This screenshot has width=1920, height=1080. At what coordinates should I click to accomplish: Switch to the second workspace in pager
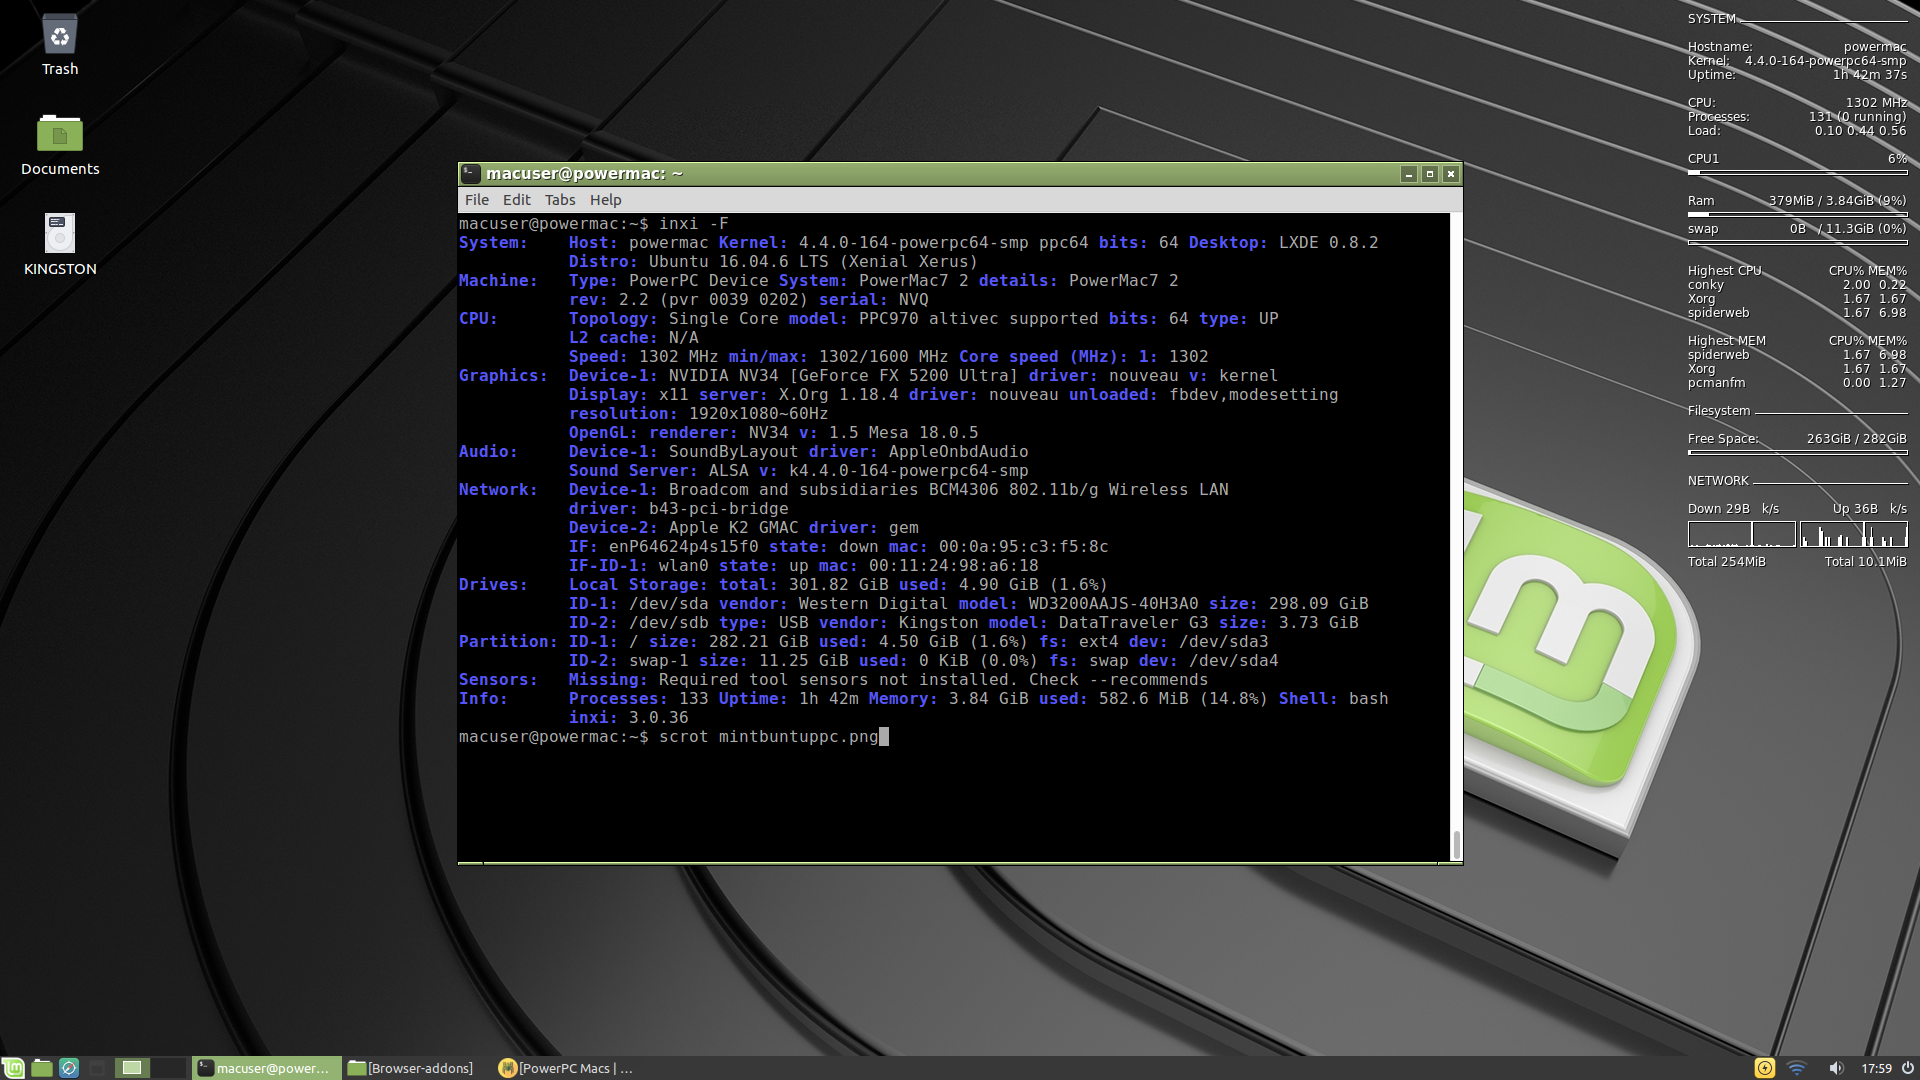tap(169, 1068)
